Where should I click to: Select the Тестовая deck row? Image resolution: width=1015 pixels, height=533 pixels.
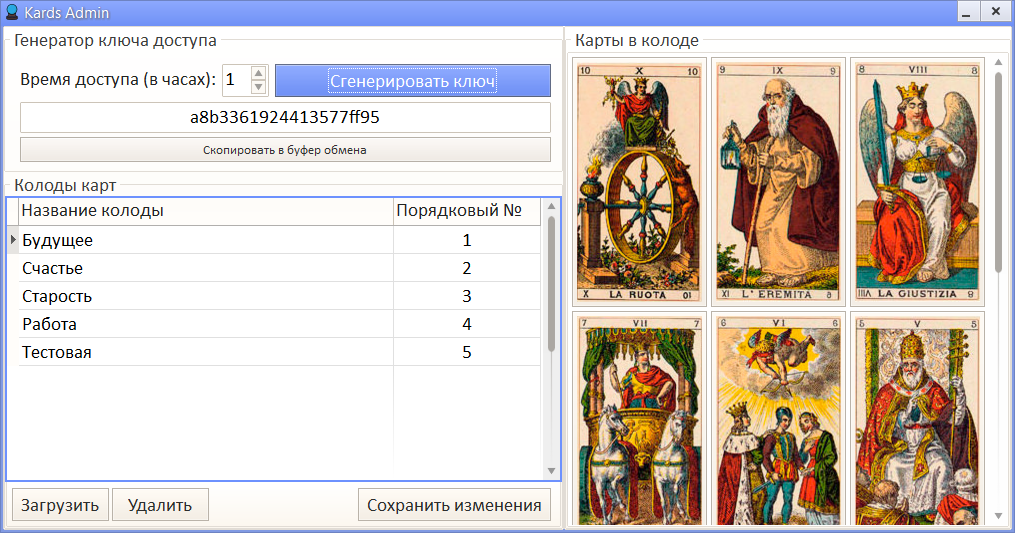pos(280,352)
